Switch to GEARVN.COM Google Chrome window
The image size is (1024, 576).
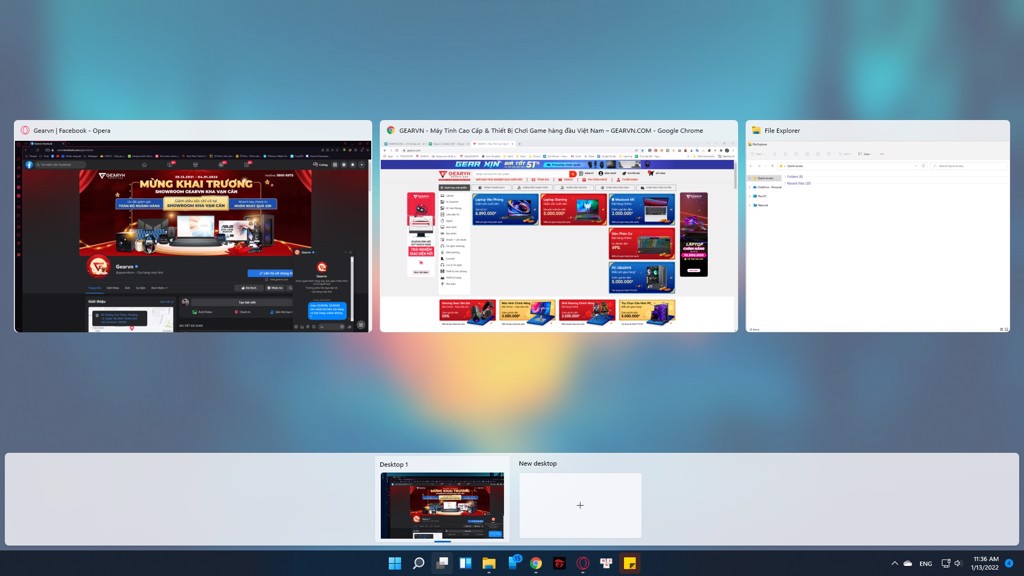pyautogui.click(x=559, y=226)
